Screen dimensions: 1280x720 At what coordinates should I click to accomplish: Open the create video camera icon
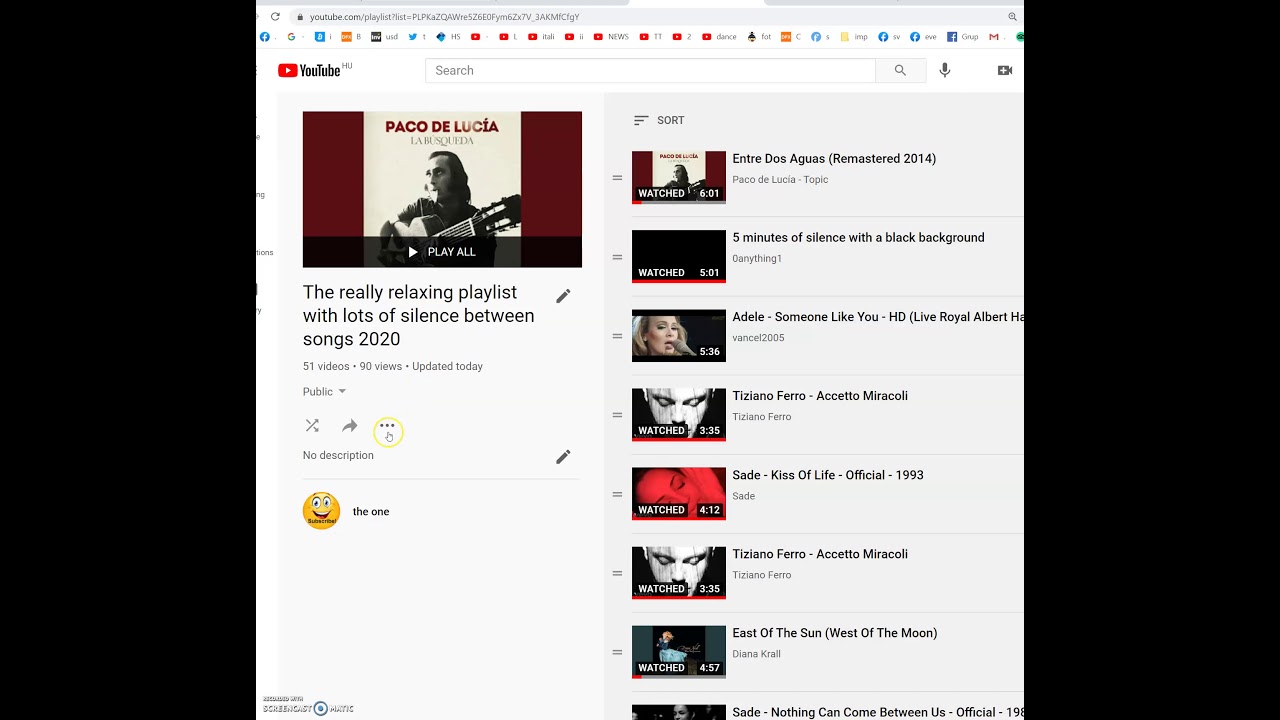tap(1005, 70)
